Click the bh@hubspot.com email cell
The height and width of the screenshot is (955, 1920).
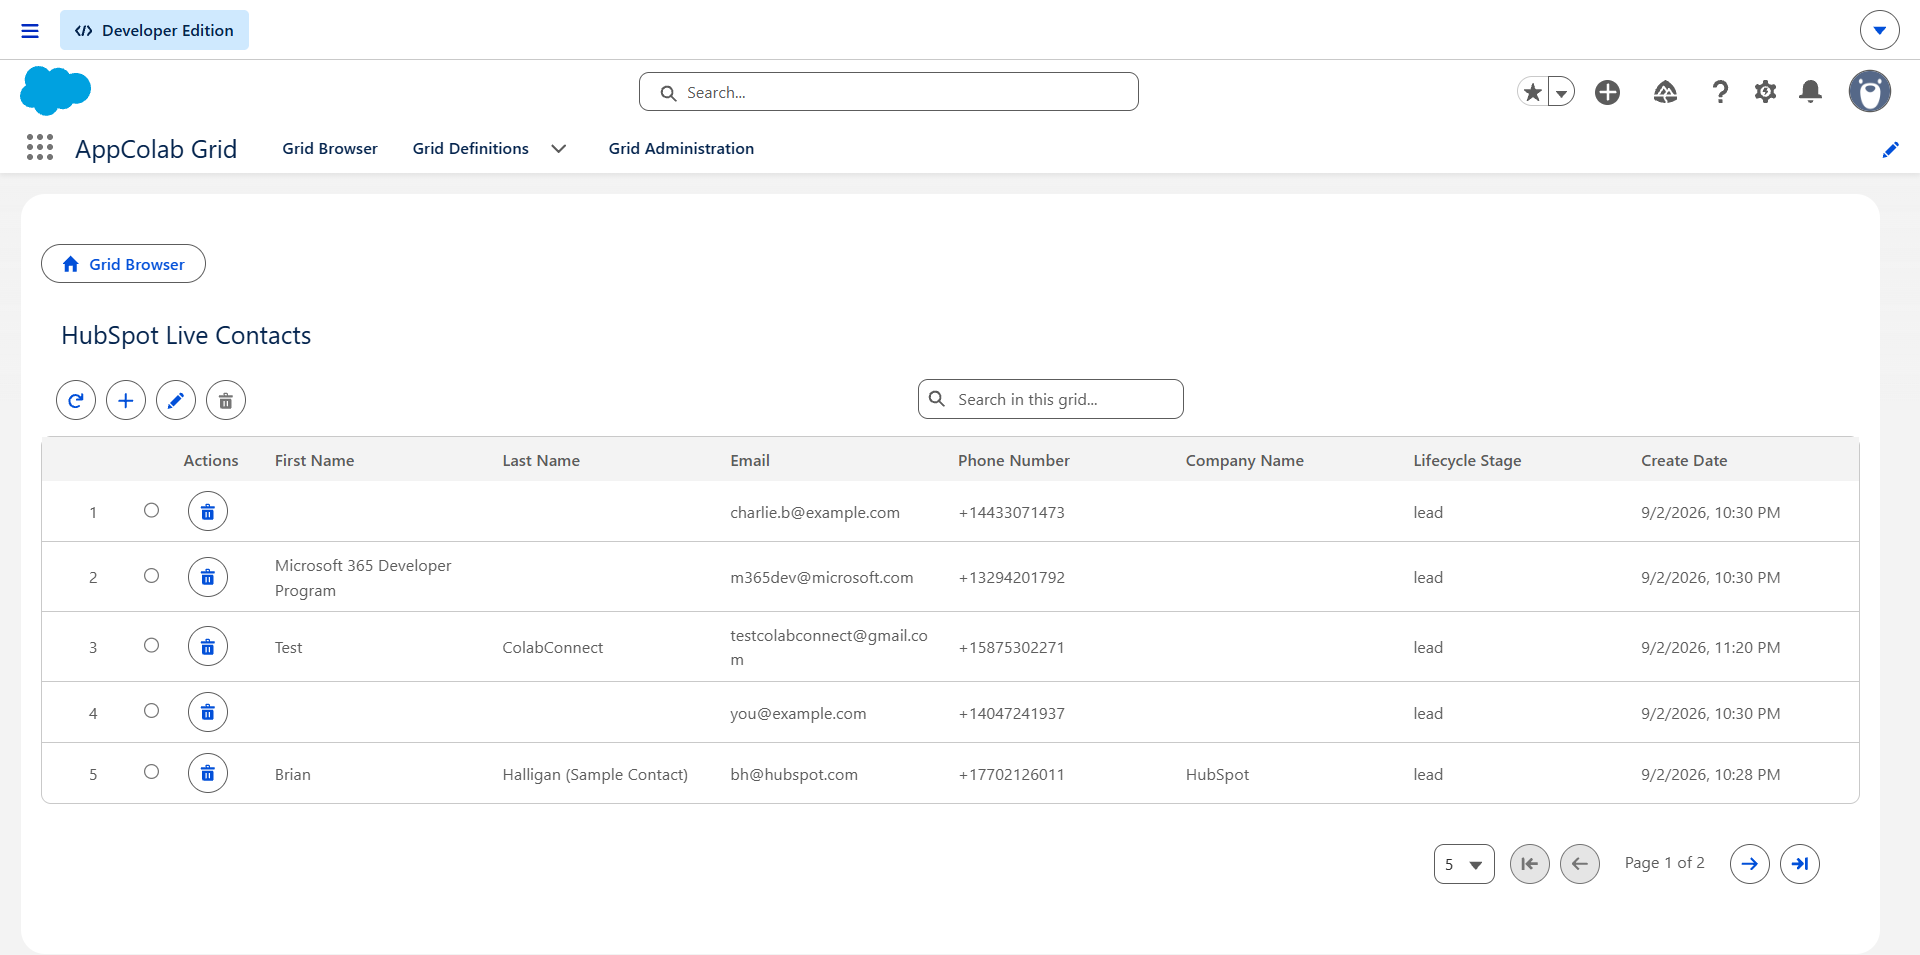(x=794, y=774)
